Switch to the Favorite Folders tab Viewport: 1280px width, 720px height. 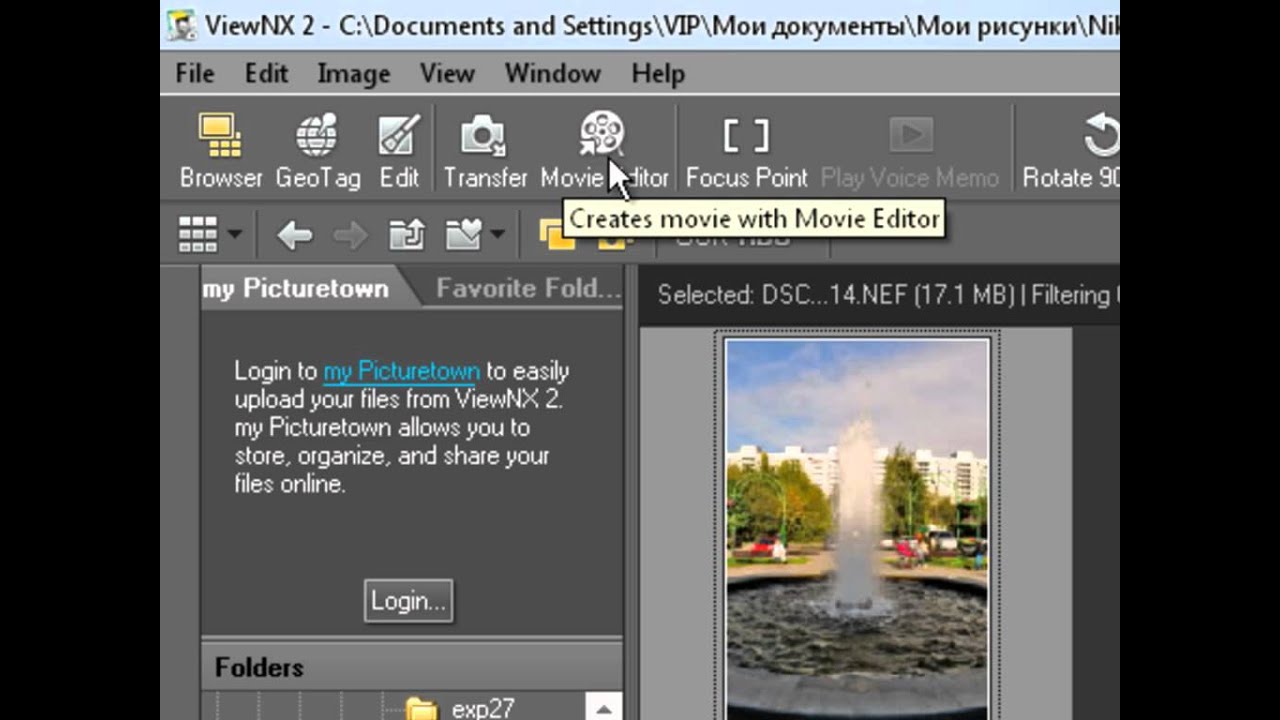pyautogui.click(x=528, y=289)
